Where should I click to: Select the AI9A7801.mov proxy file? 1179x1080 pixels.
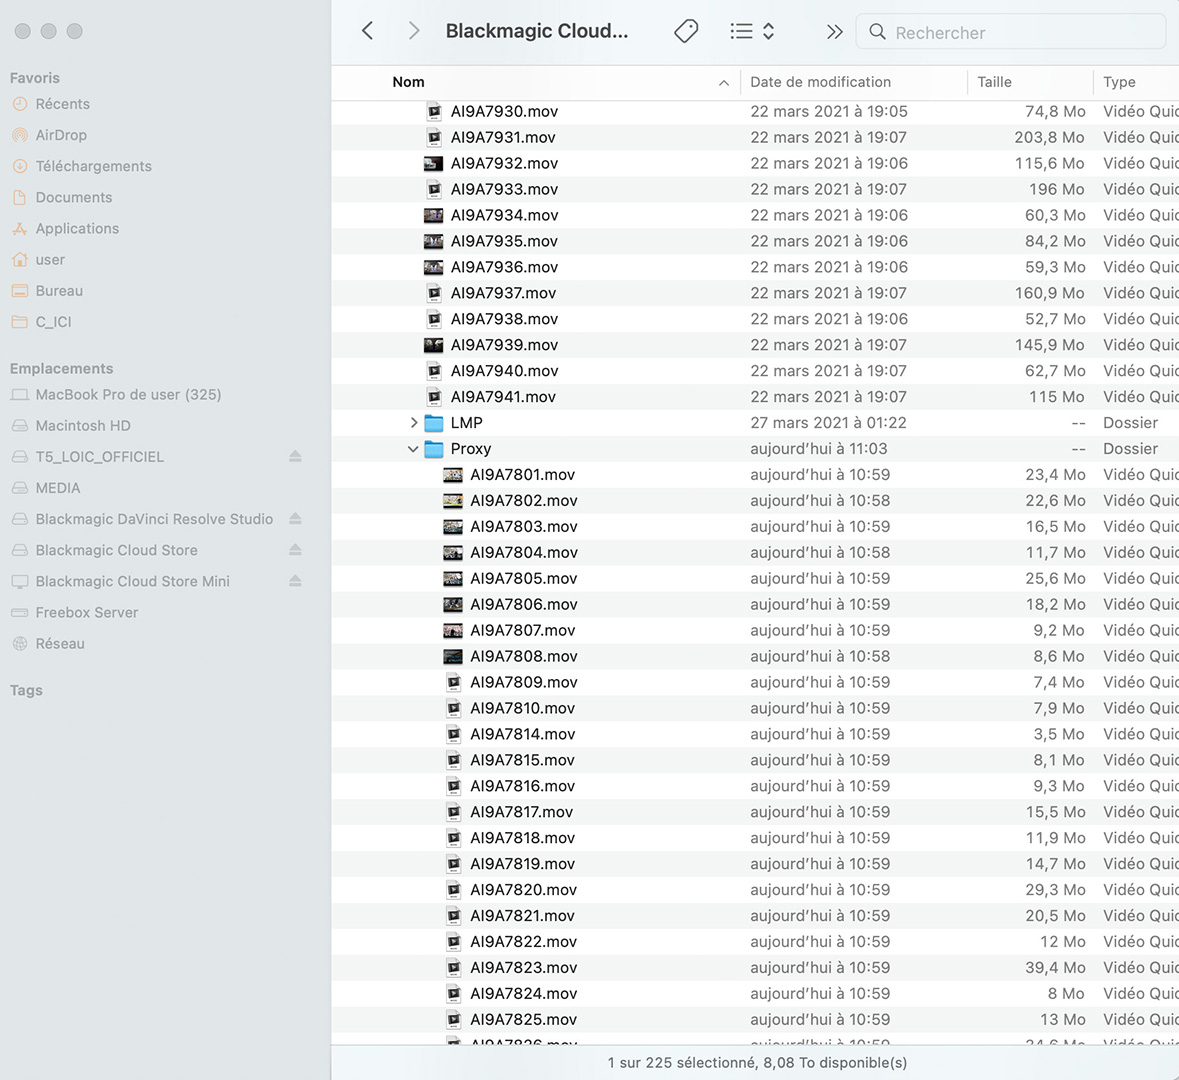click(522, 475)
